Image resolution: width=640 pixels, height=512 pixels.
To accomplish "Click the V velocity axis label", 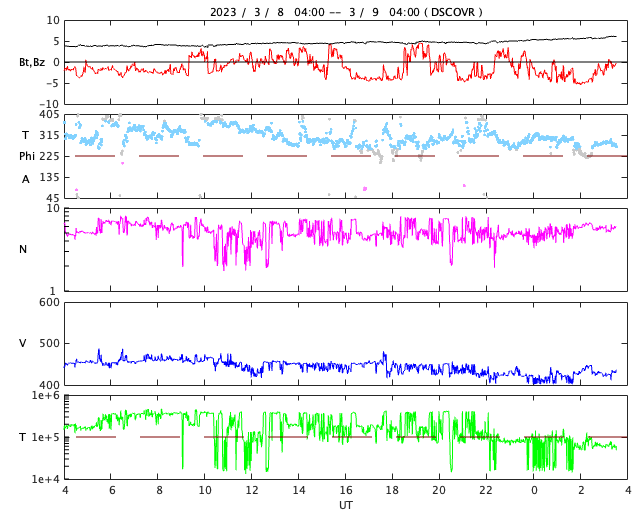I will click(x=22, y=343).
